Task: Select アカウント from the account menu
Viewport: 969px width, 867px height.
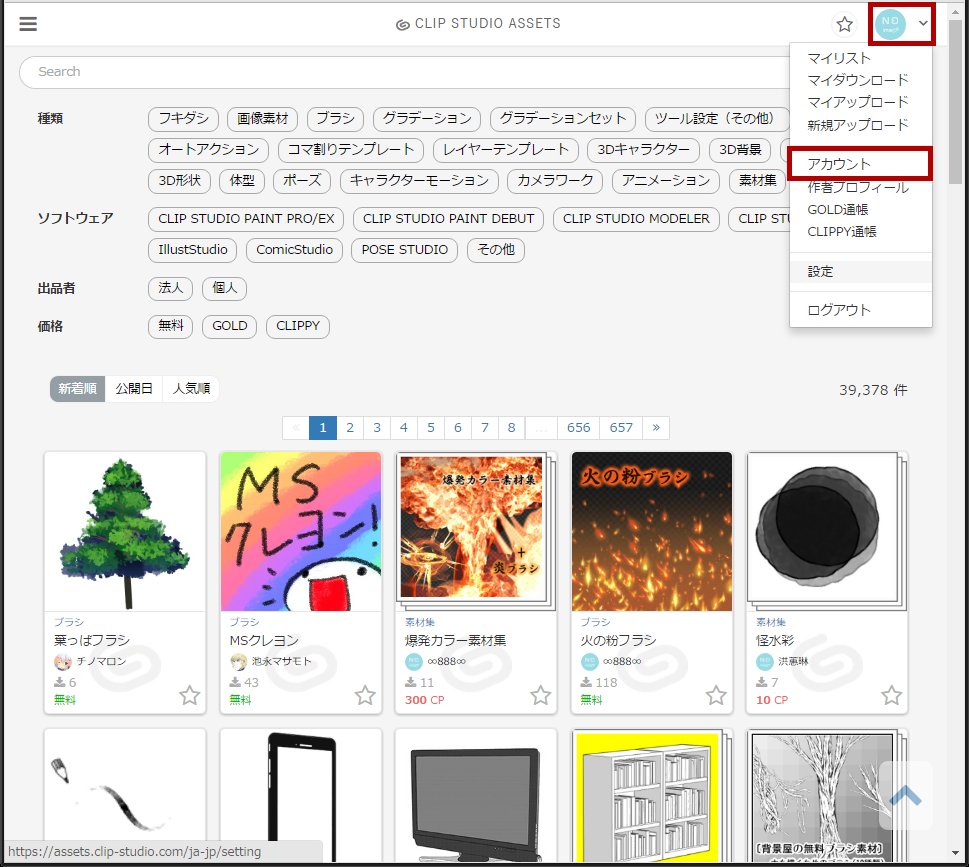Action: pos(837,163)
